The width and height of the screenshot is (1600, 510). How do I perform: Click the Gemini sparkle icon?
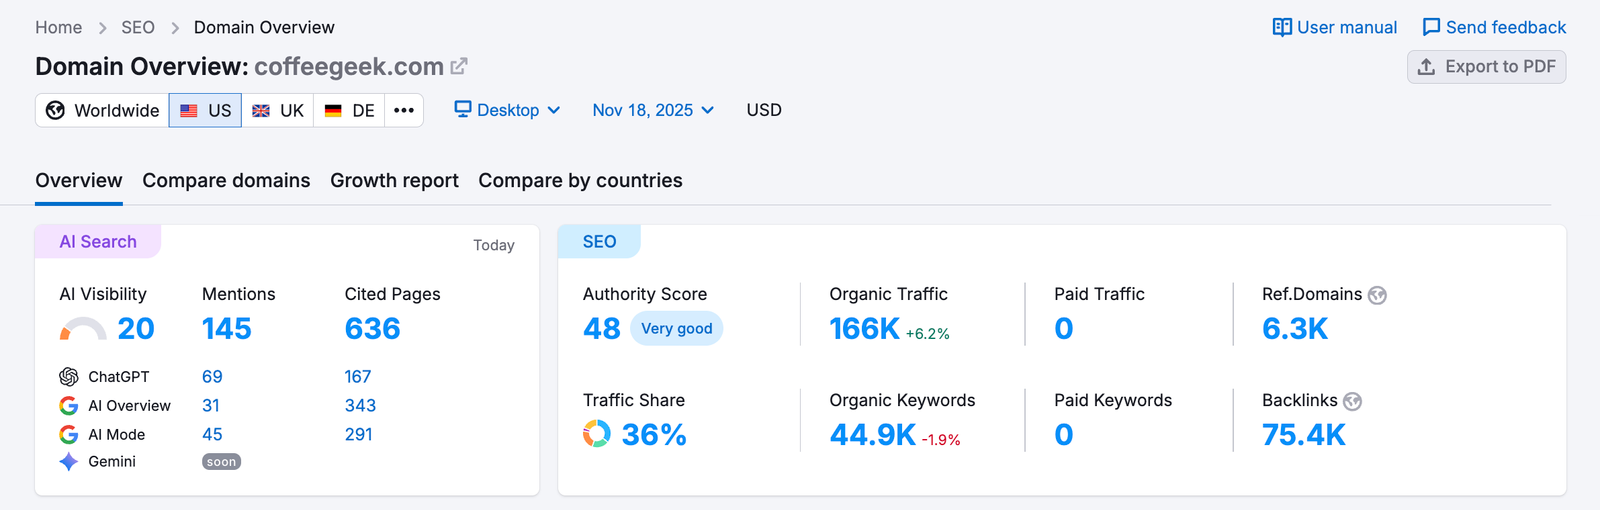point(69,462)
